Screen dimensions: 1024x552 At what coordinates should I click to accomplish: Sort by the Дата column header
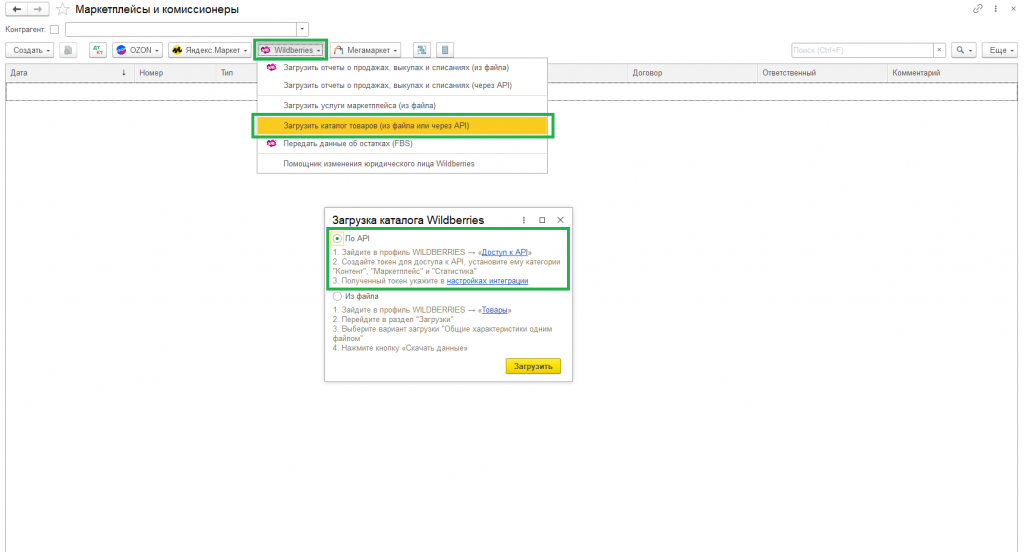click(x=70, y=73)
